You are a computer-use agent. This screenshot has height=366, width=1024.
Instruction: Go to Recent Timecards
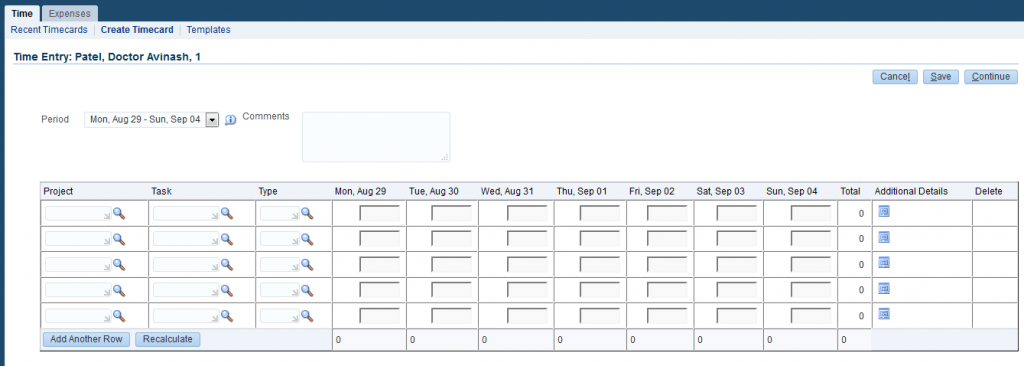[x=49, y=30]
